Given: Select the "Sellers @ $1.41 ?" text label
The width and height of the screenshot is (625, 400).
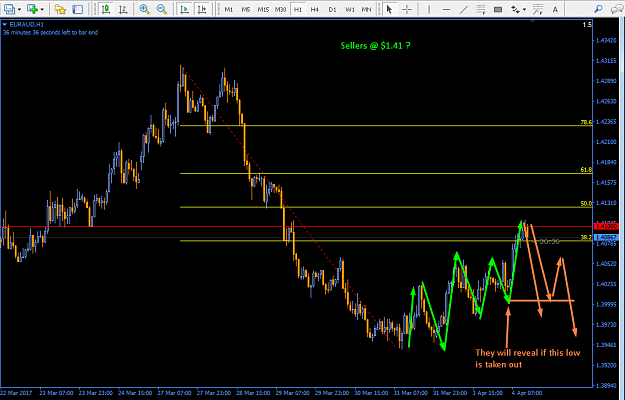Looking at the screenshot, I should (375, 46).
